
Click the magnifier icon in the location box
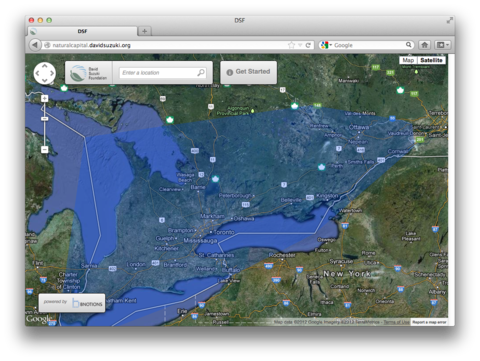click(201, 72)
